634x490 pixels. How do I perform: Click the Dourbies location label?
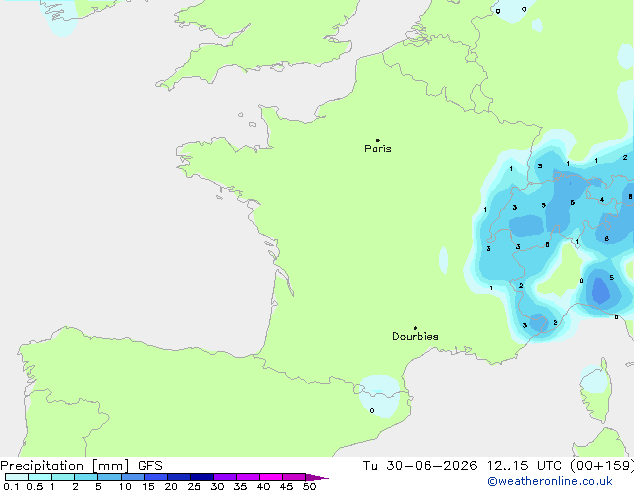[415, 336]
